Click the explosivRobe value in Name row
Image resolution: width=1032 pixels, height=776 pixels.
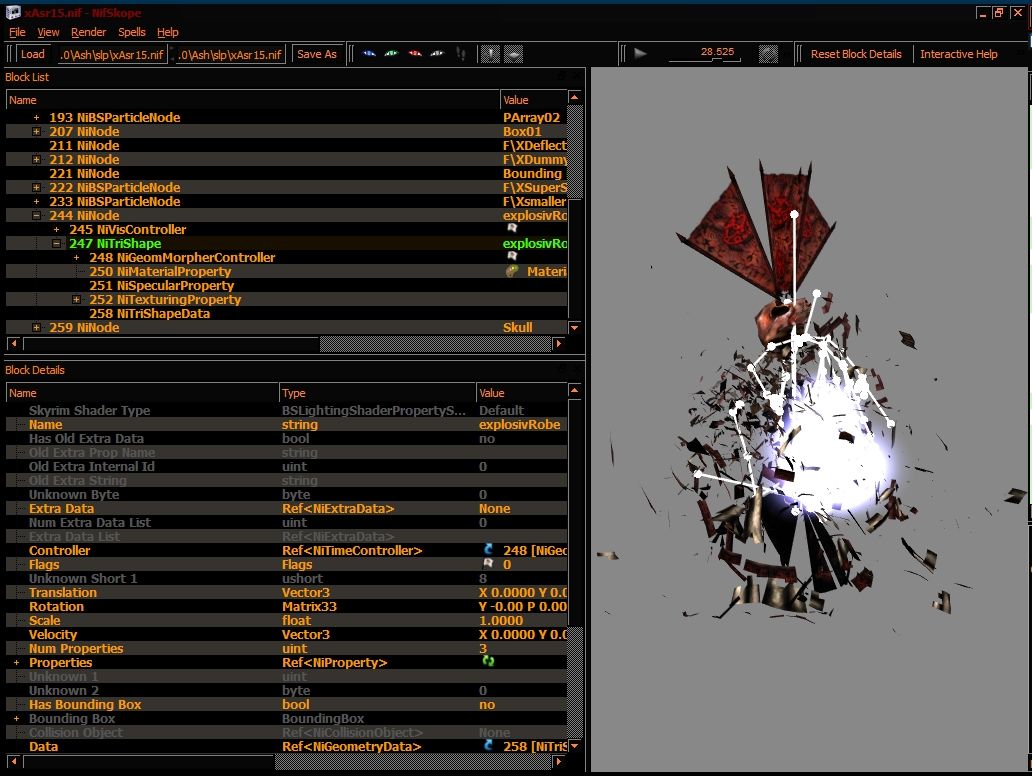[x=520, y=425]
